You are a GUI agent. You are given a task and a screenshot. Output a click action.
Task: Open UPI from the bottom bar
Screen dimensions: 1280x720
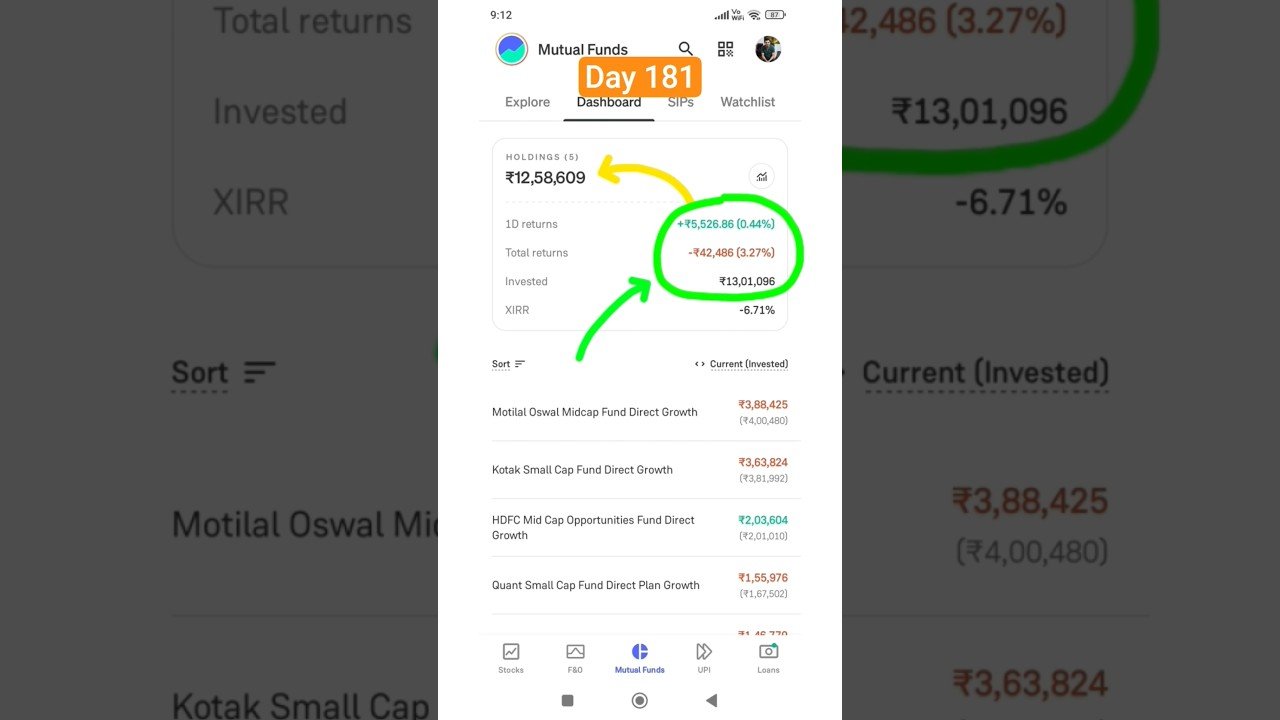704,657
